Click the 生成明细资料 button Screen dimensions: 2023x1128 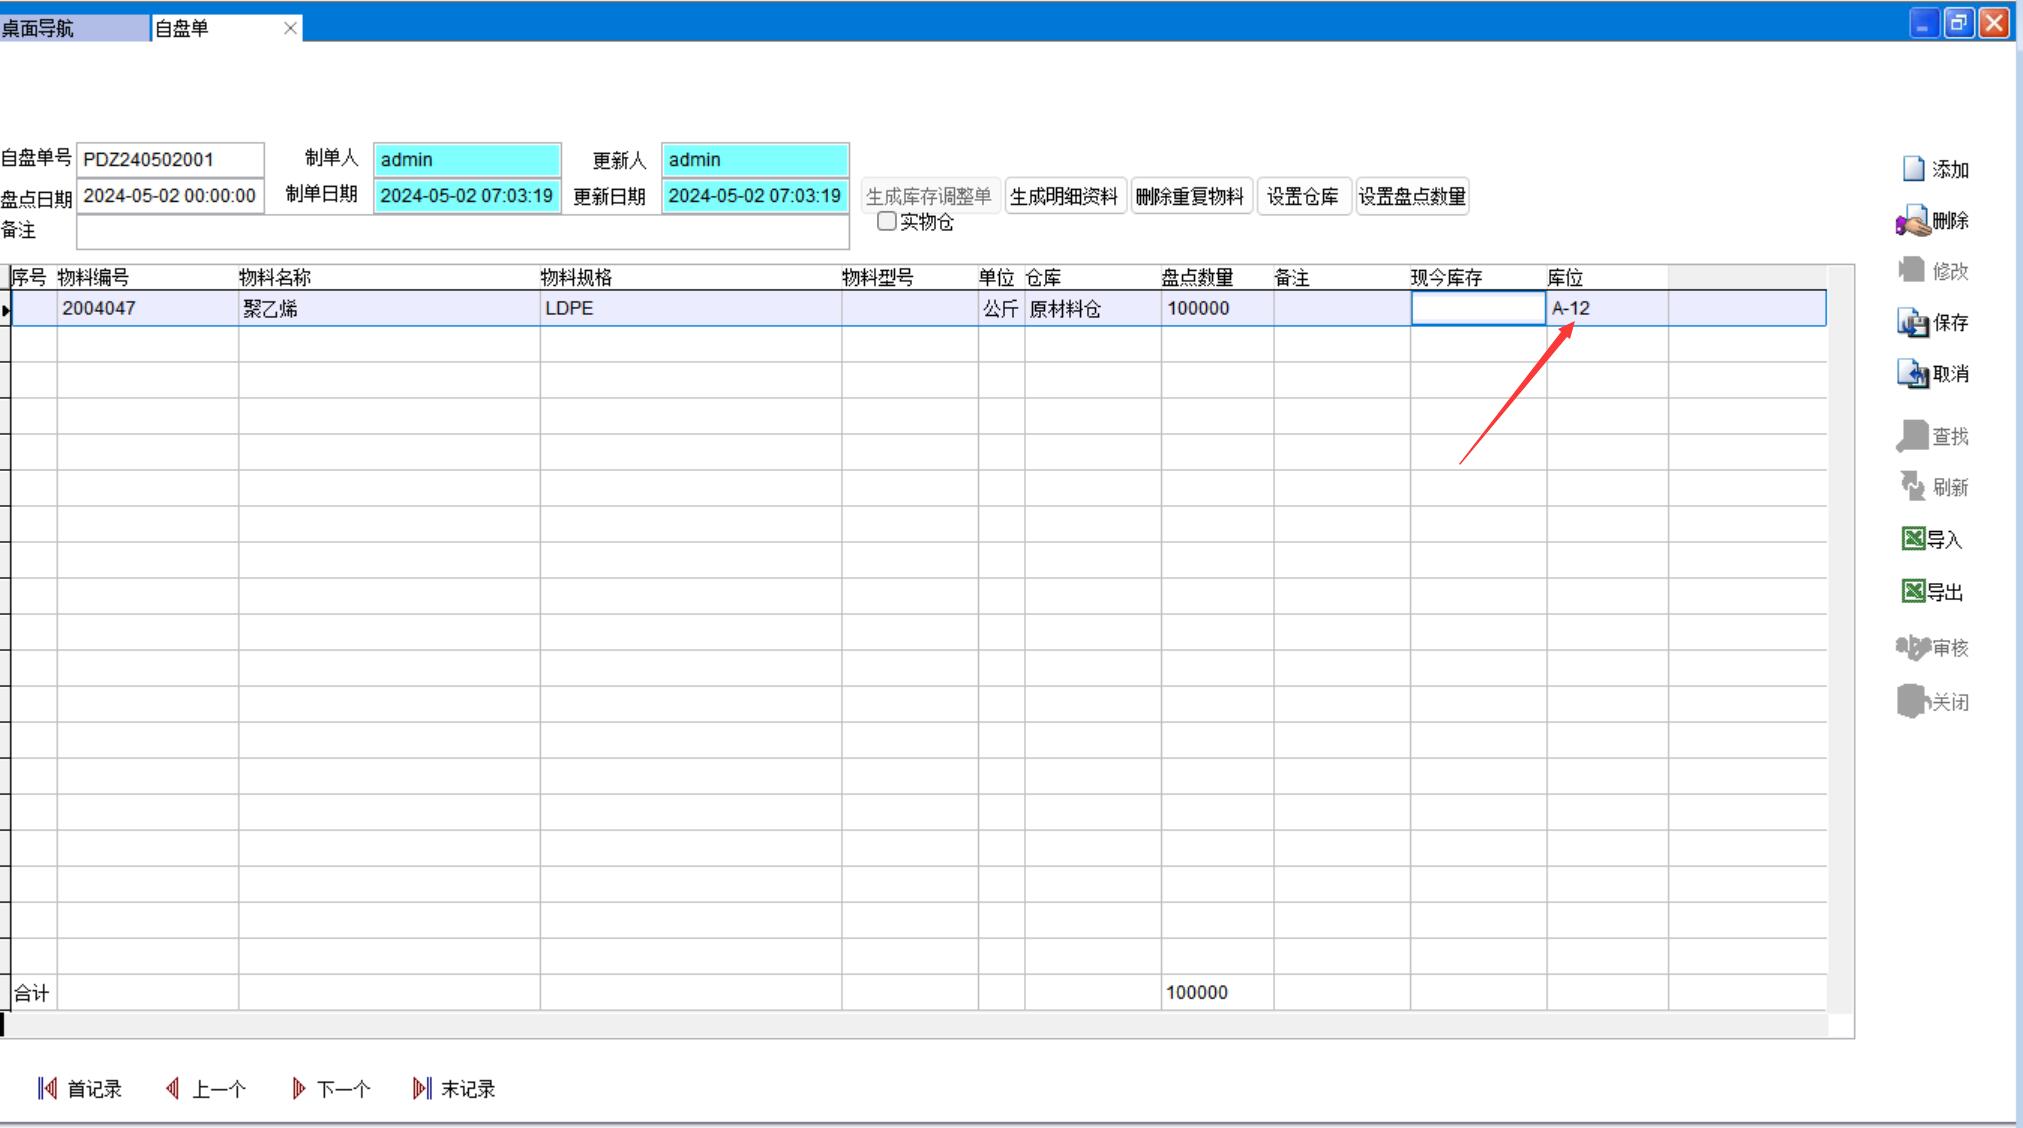[x=1064, y=197]
